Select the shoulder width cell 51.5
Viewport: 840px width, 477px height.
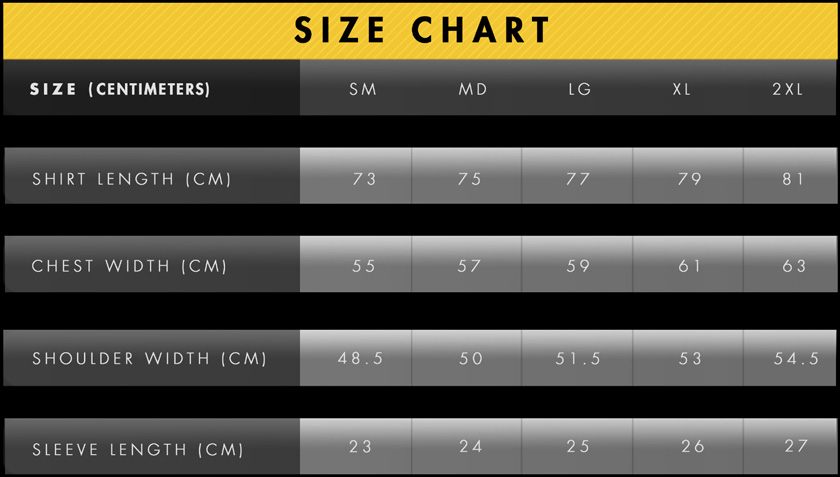(579, 358)
